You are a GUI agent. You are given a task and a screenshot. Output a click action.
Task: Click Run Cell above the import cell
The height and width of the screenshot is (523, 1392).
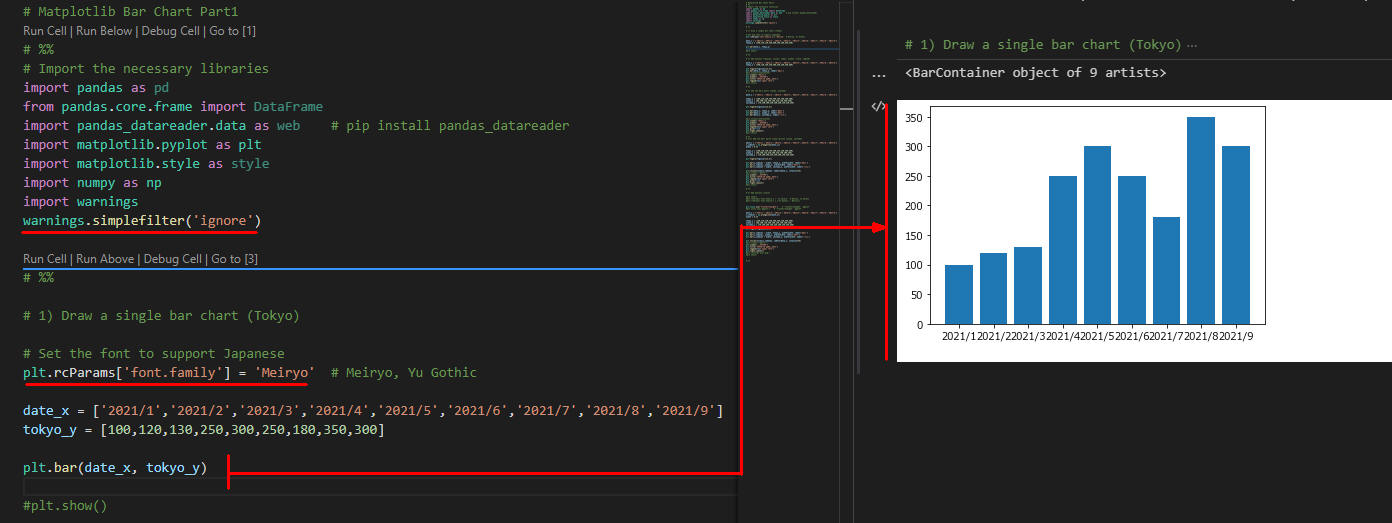pyautogui.click(x=46, y=31)
